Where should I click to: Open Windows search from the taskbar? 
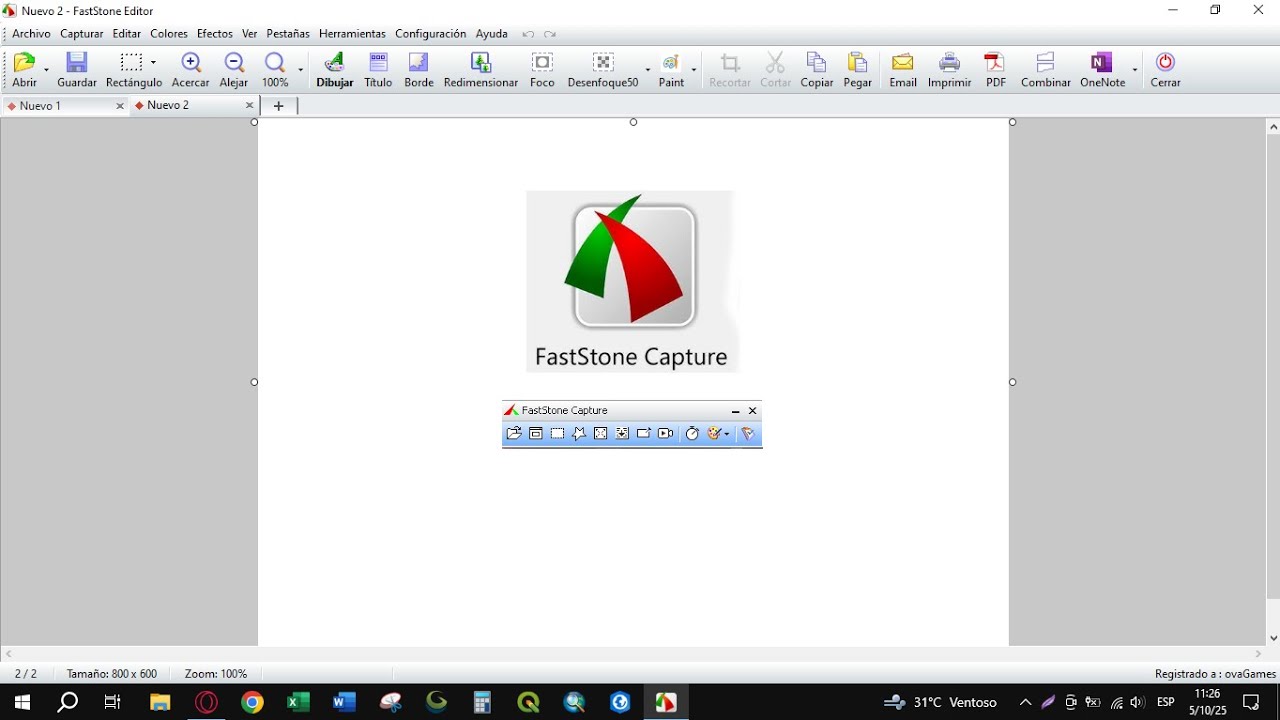pyautogui.click(x=67, y=702)
